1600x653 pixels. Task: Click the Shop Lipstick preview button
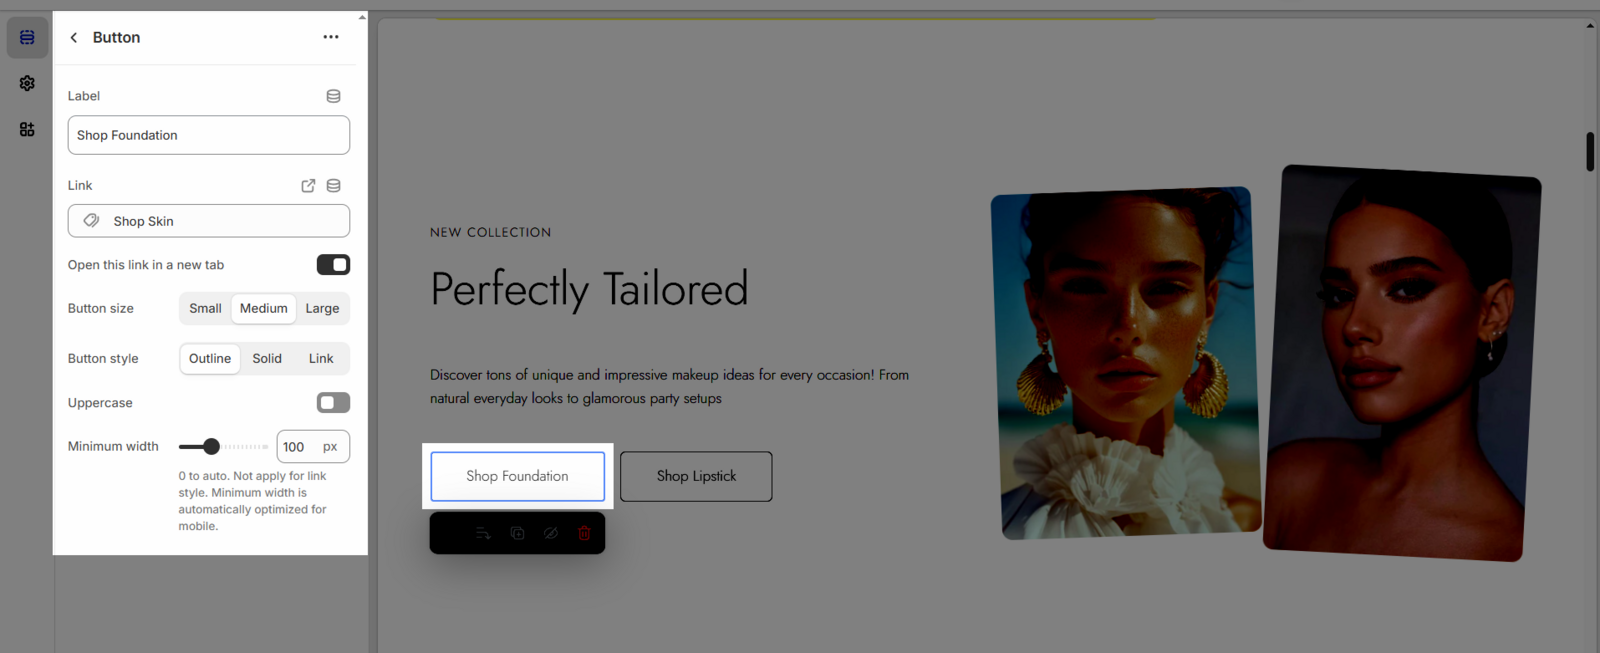(696, 476)
